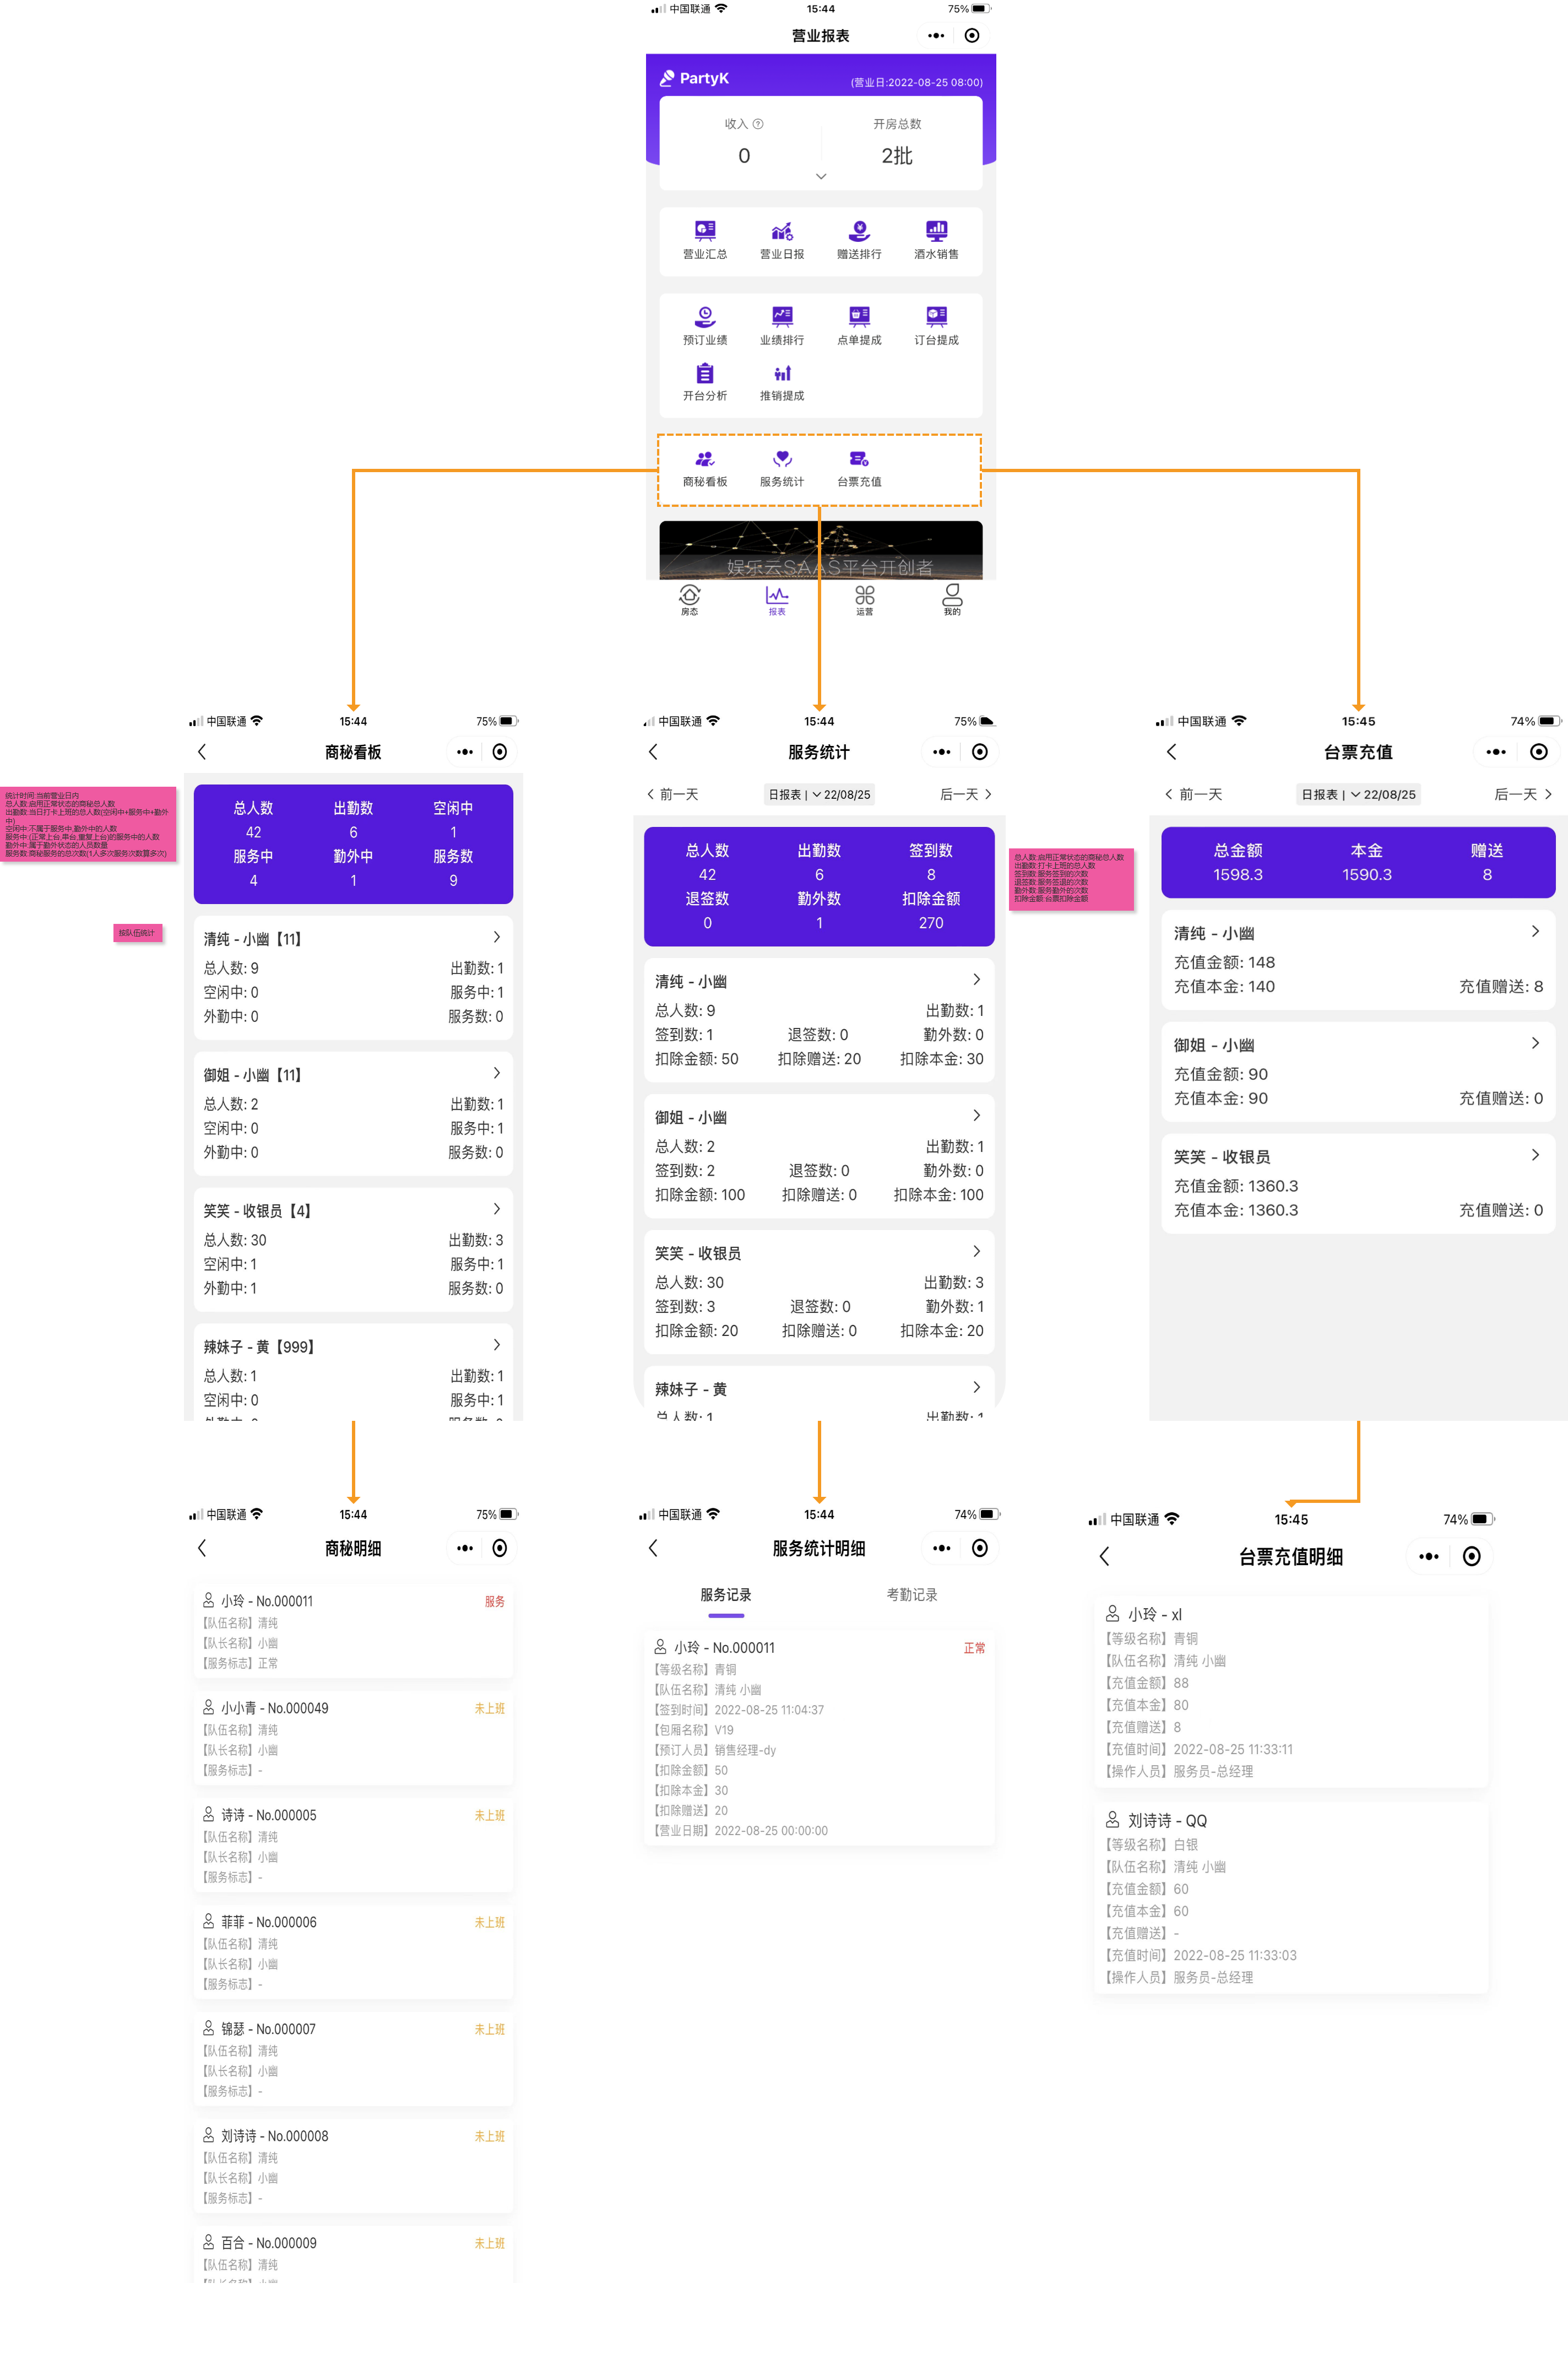Open 刘诗诗 - QQ recharge record
Image resolution: width=1568 pixels, height=2364 pixels.
pos(1291,1898)
